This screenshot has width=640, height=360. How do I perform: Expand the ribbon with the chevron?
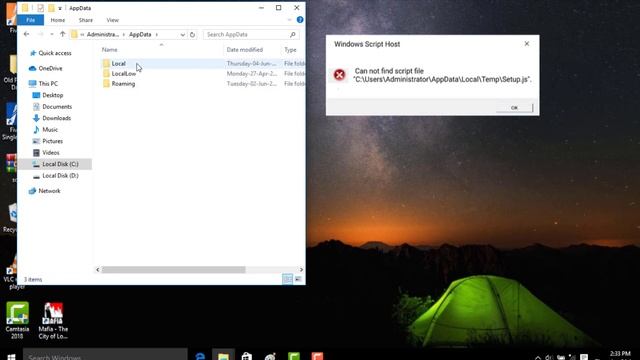click(x=289, y=20)
